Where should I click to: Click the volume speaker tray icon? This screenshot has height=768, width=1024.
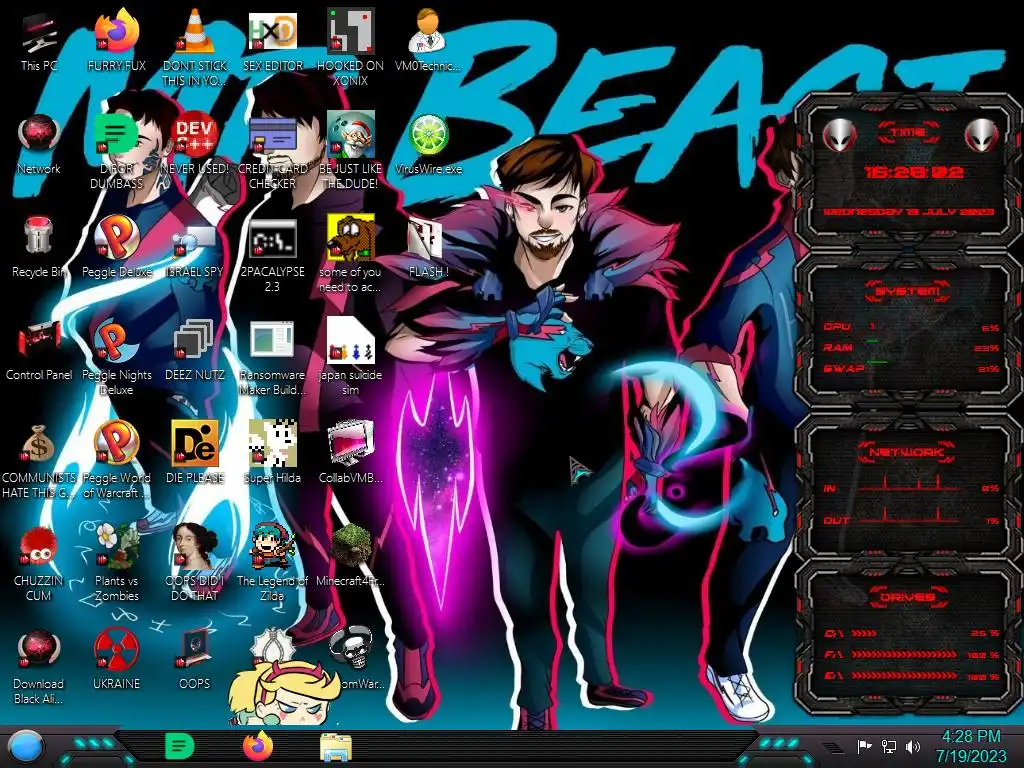coord(913,746)
